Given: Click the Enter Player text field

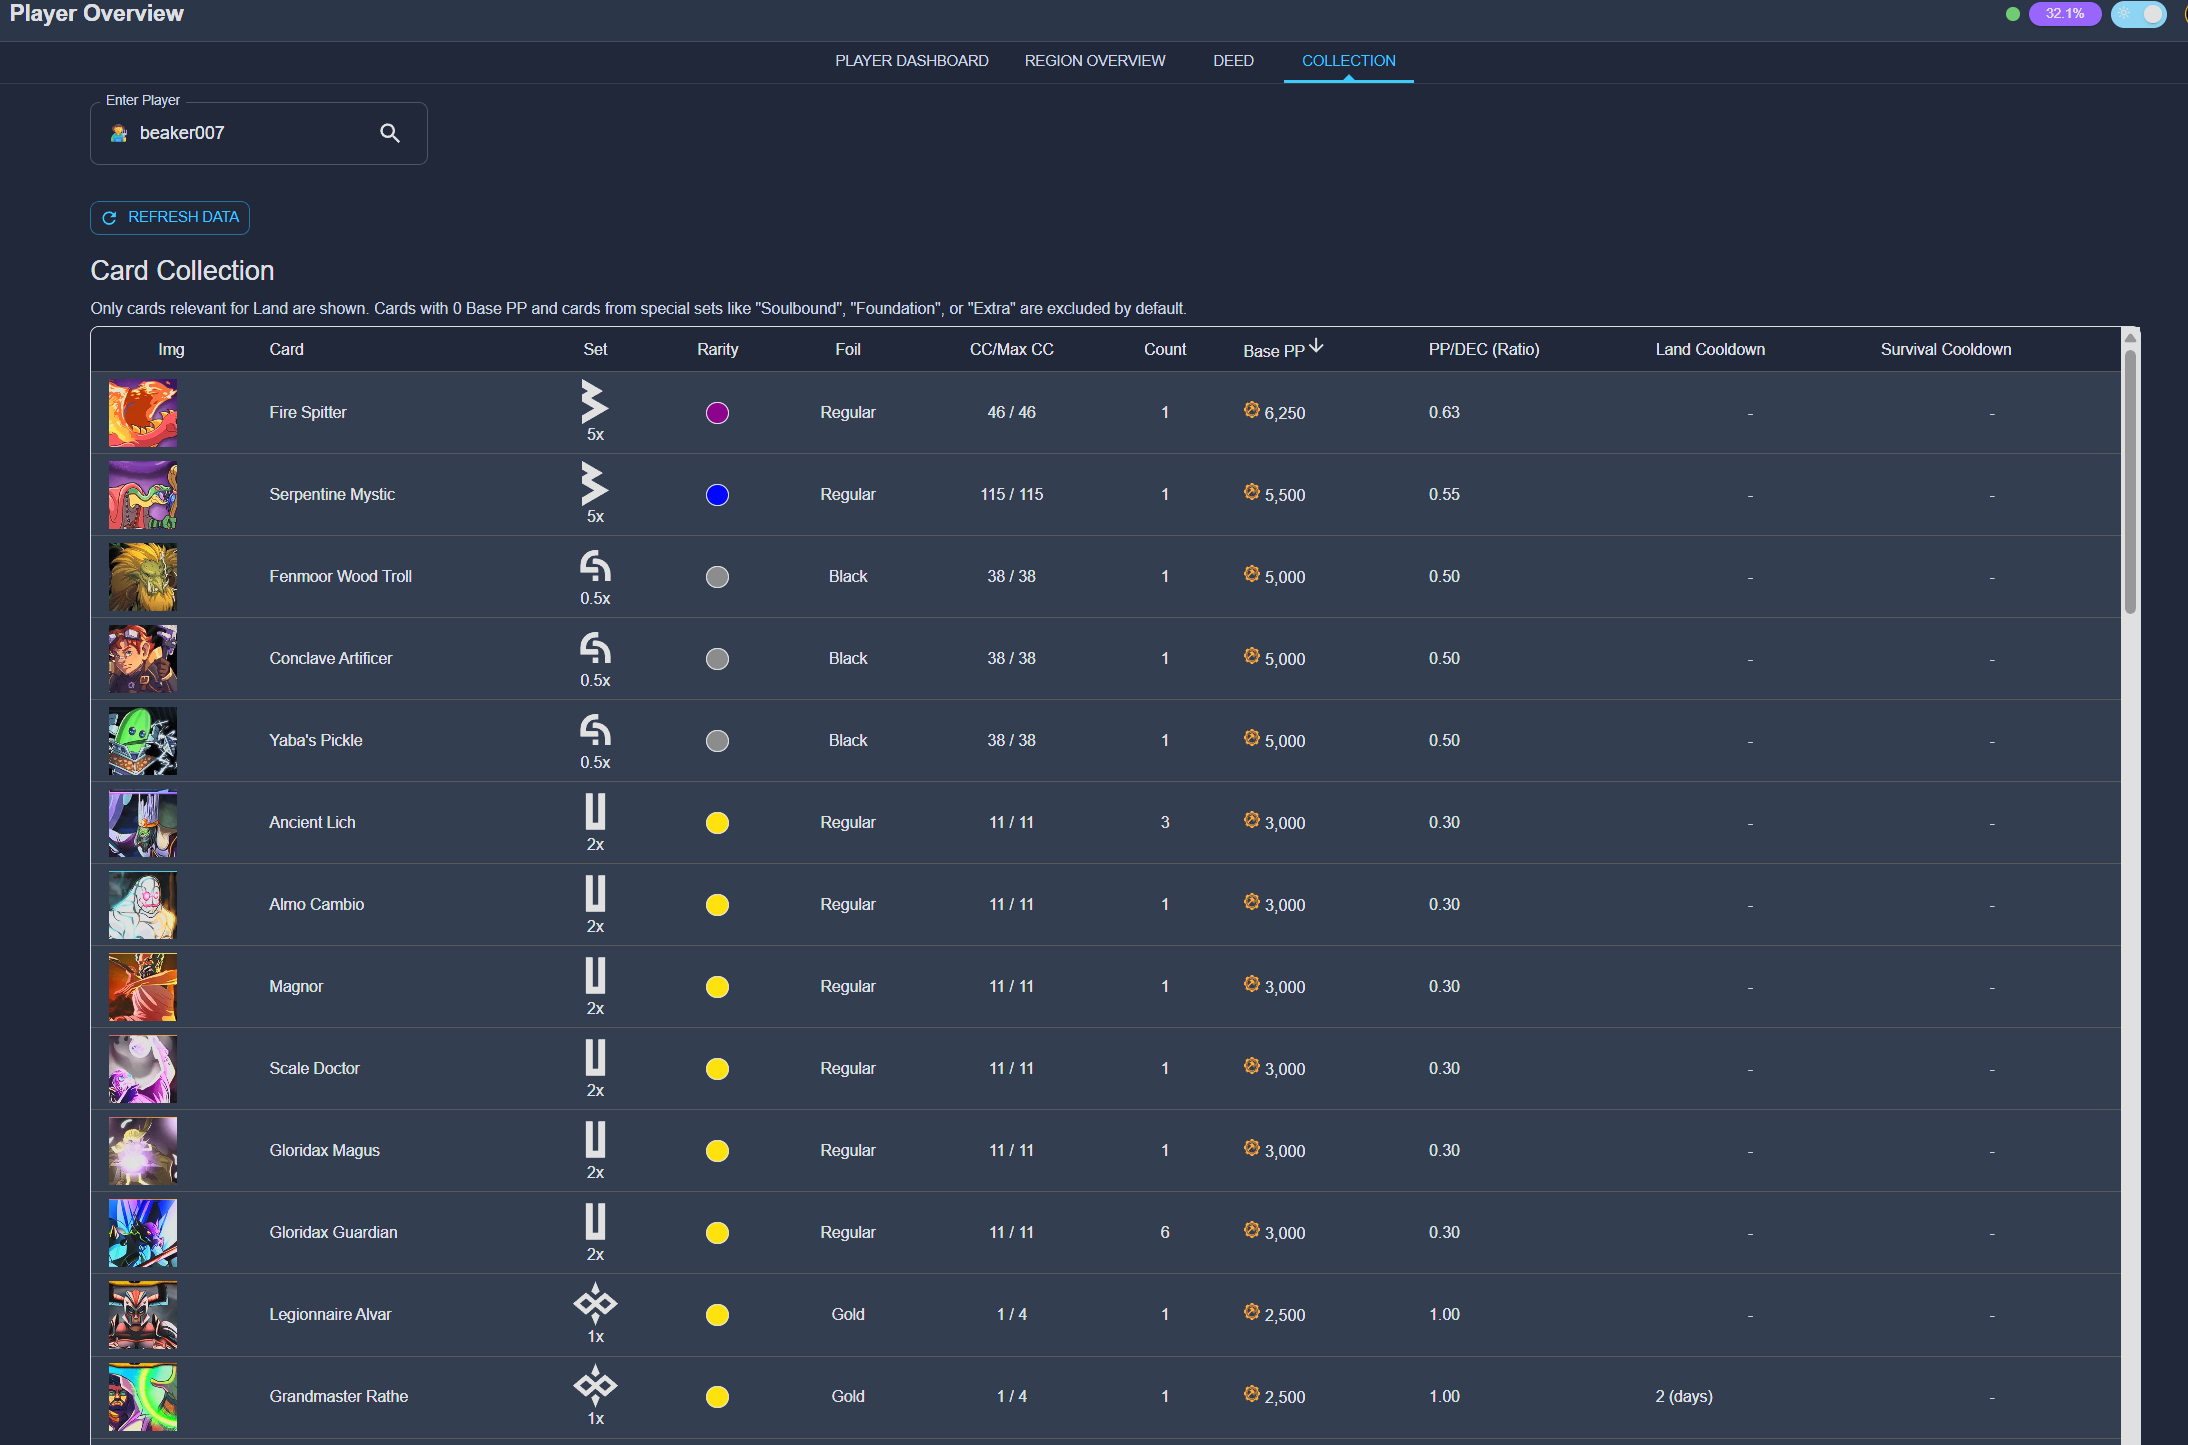Looking at the screenshot, I should (x=250, y=133).
